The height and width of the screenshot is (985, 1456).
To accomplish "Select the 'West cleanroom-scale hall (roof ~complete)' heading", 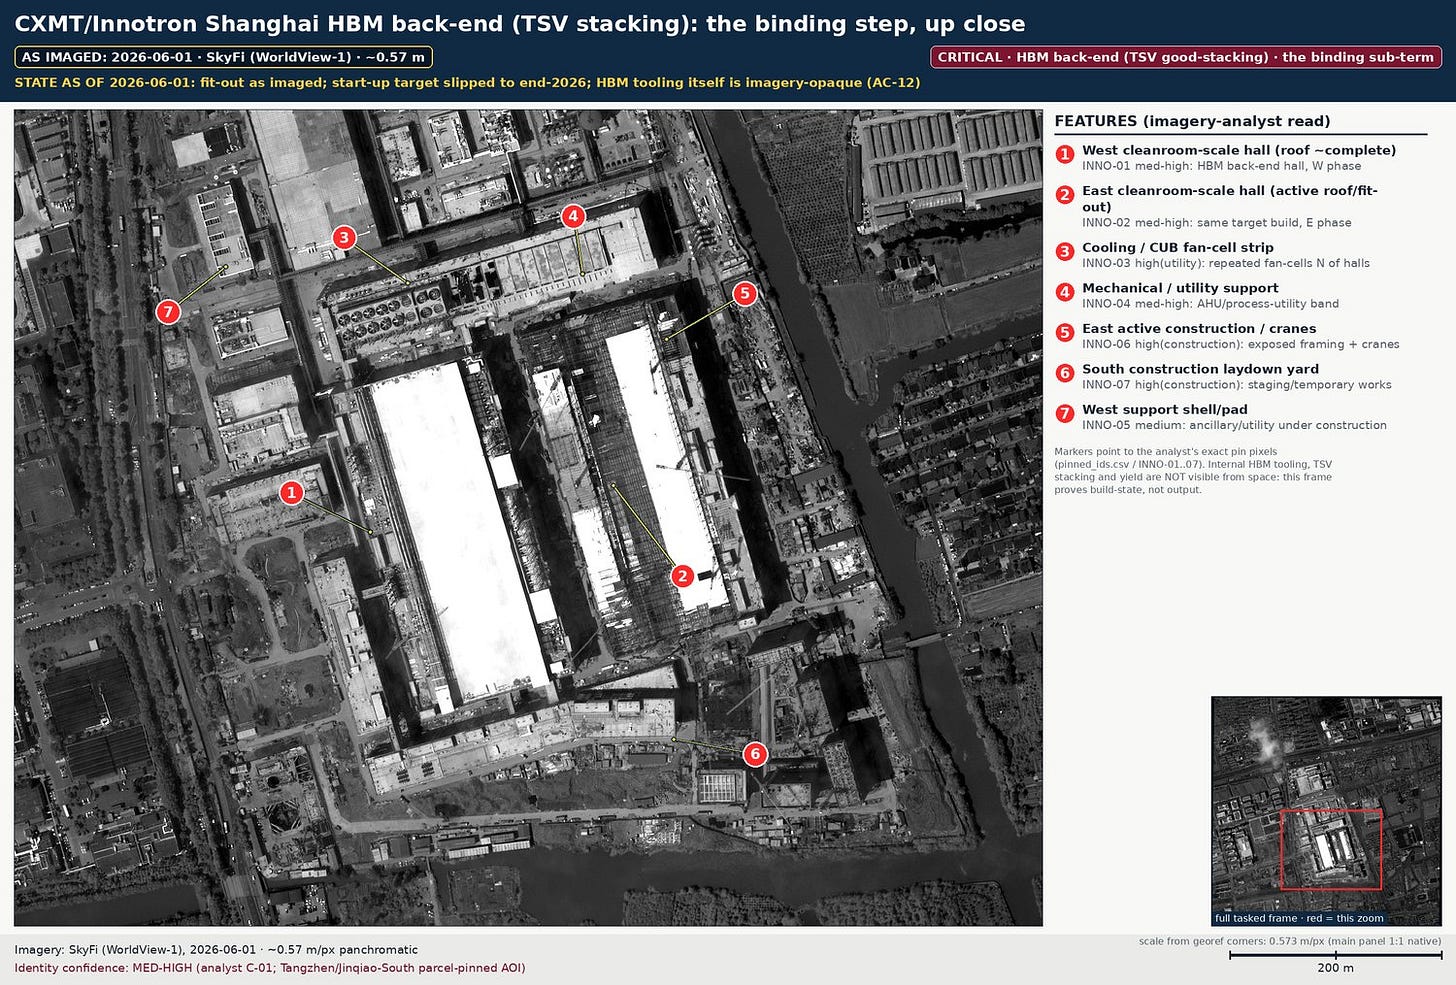I will click(1239, 150).
